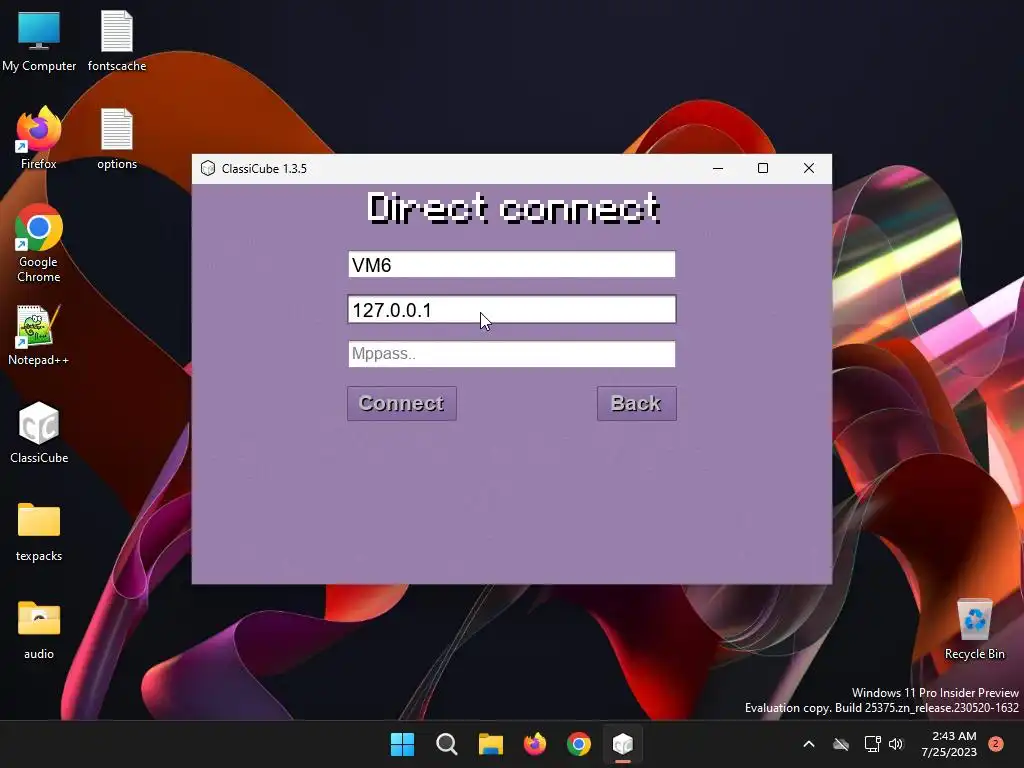Screen dimensions: 1024x768
Task: Launch Firefox from the taskbar
Action: tap(535, 744)
